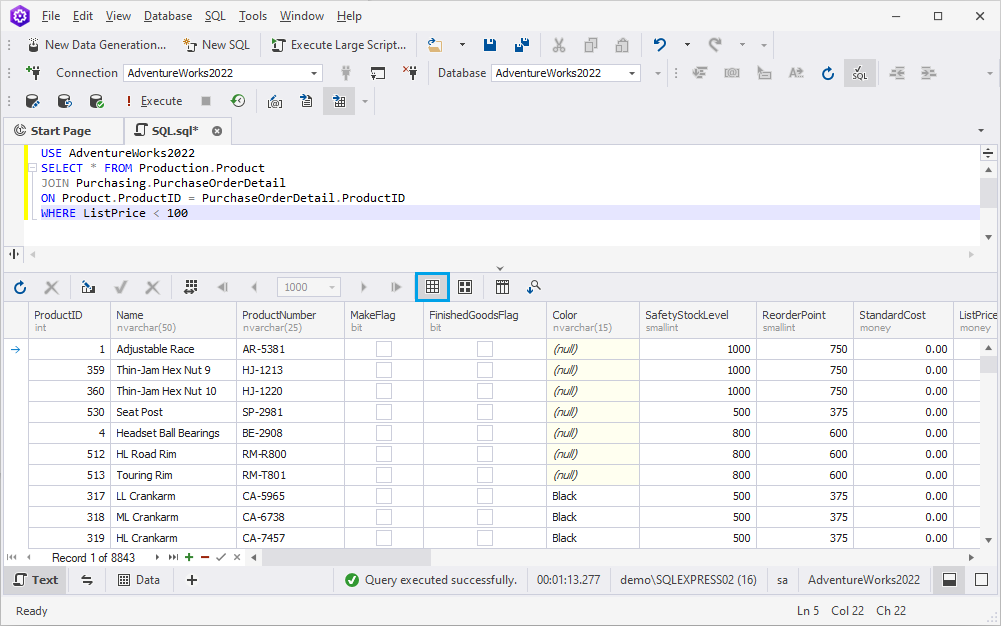Open the Database menu
The image size is (1001, 626).
[168, 16]
